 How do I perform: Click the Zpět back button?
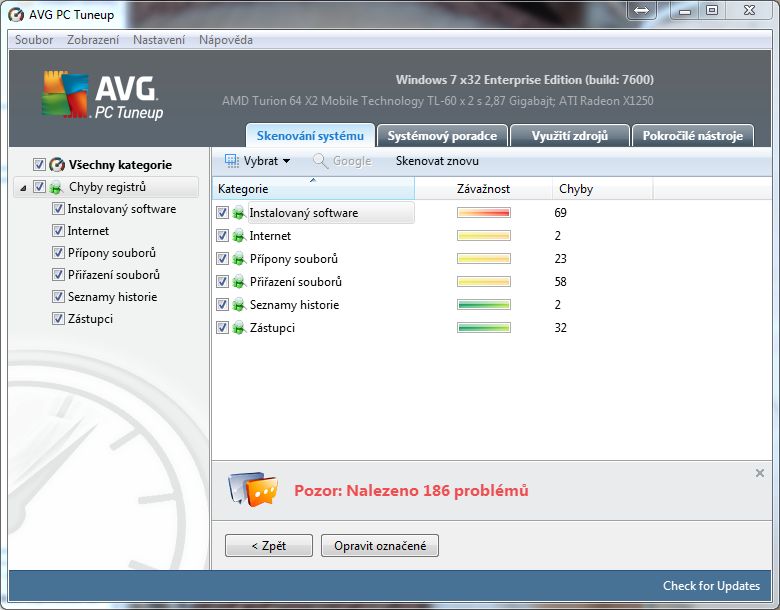coord(269,545)
